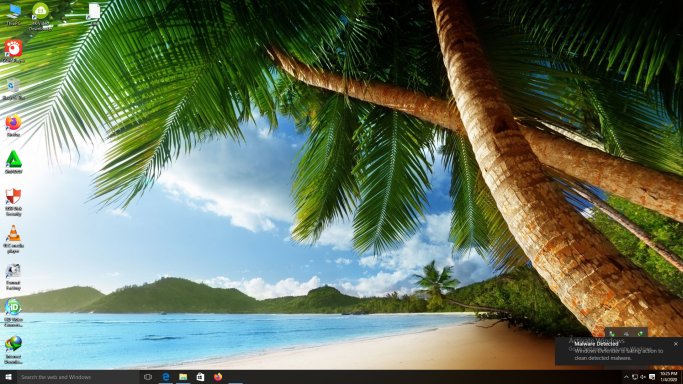Open the Windows Start menu

[x=8, y=377]
